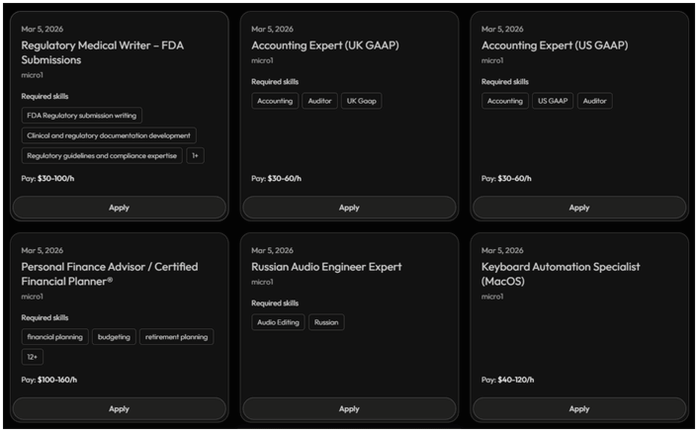
Task: Open Russian Audio Engineer Expert title
Action: coord(326,267)
